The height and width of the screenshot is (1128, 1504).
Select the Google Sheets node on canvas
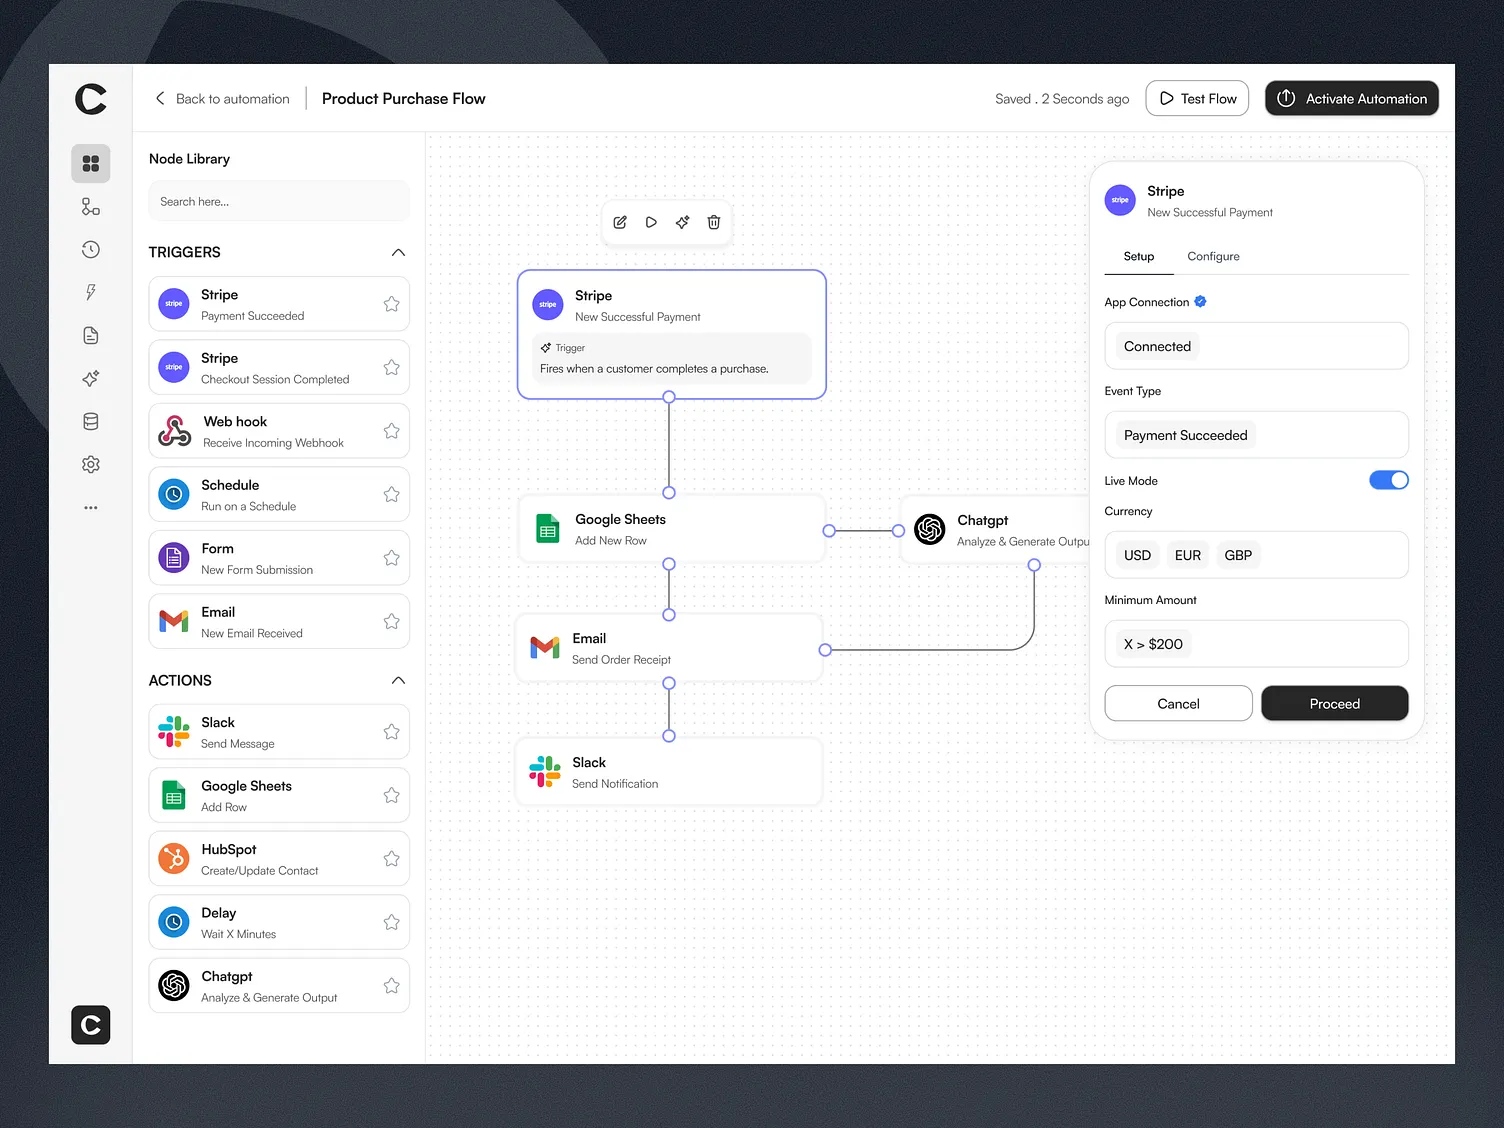click(x=671, y=529)
